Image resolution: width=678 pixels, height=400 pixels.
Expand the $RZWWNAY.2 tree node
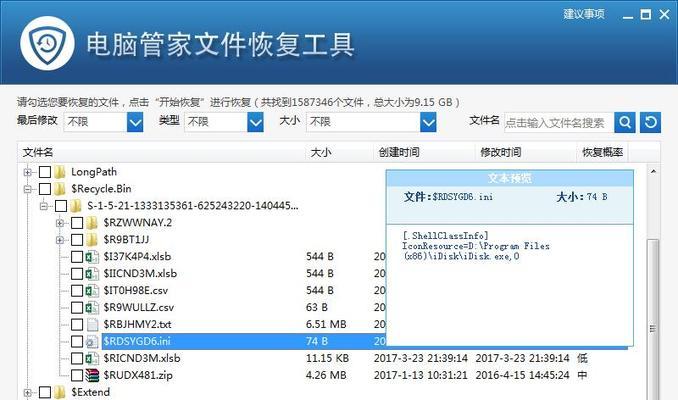[60, 223]
